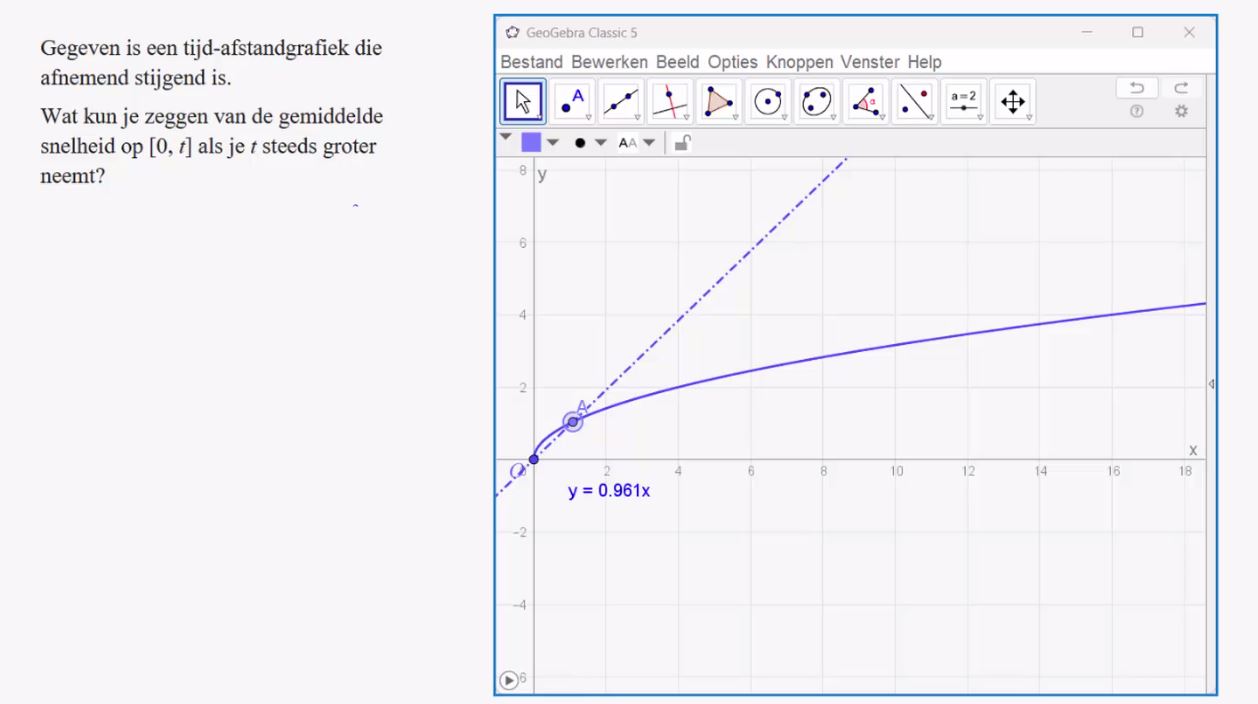Click the Undo arrow button
The height and width of the screenshot is (704, 1258).
1137,88
